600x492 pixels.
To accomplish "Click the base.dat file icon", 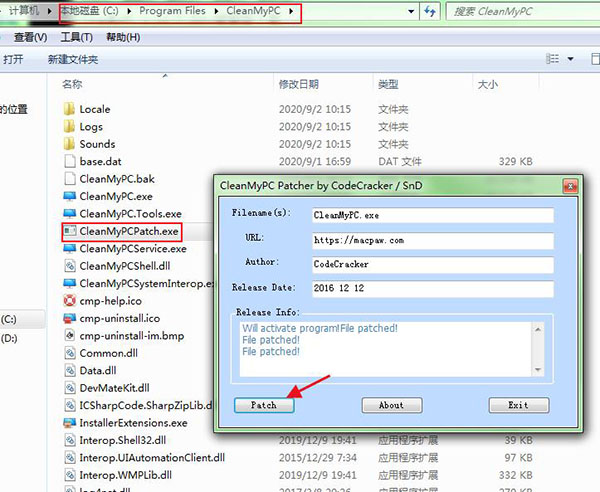I will tap(68, 161).
